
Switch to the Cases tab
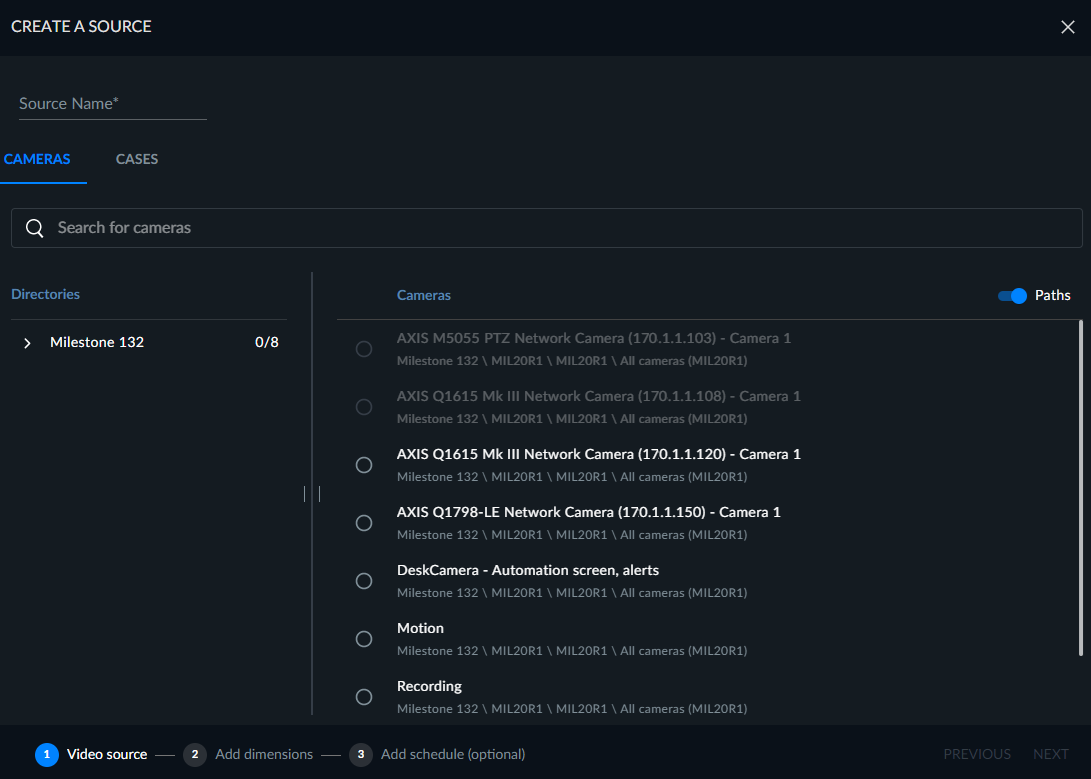tap(136, 159)
